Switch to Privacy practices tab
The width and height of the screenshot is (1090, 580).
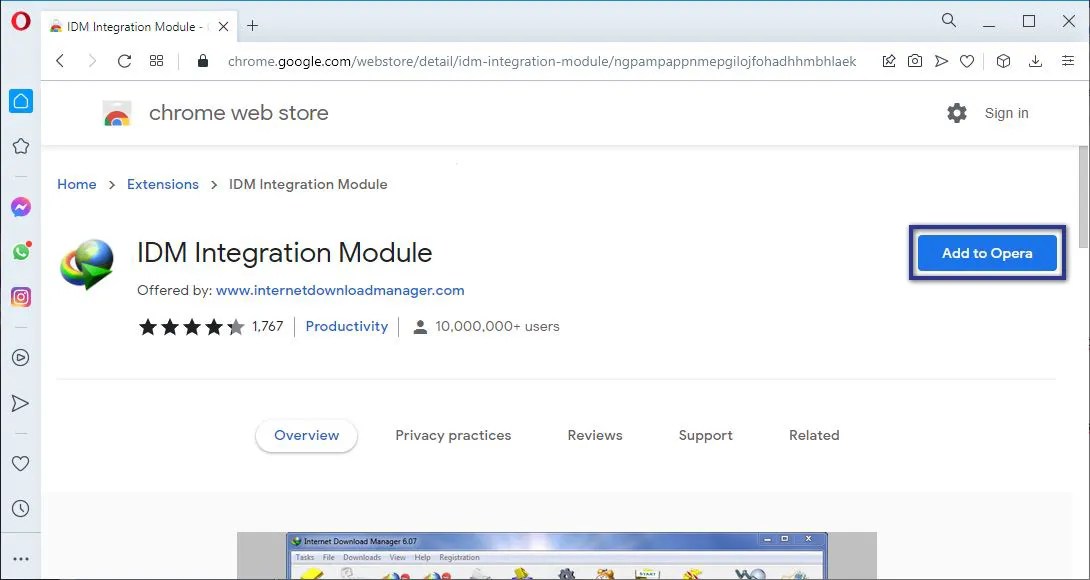point(453,435)
